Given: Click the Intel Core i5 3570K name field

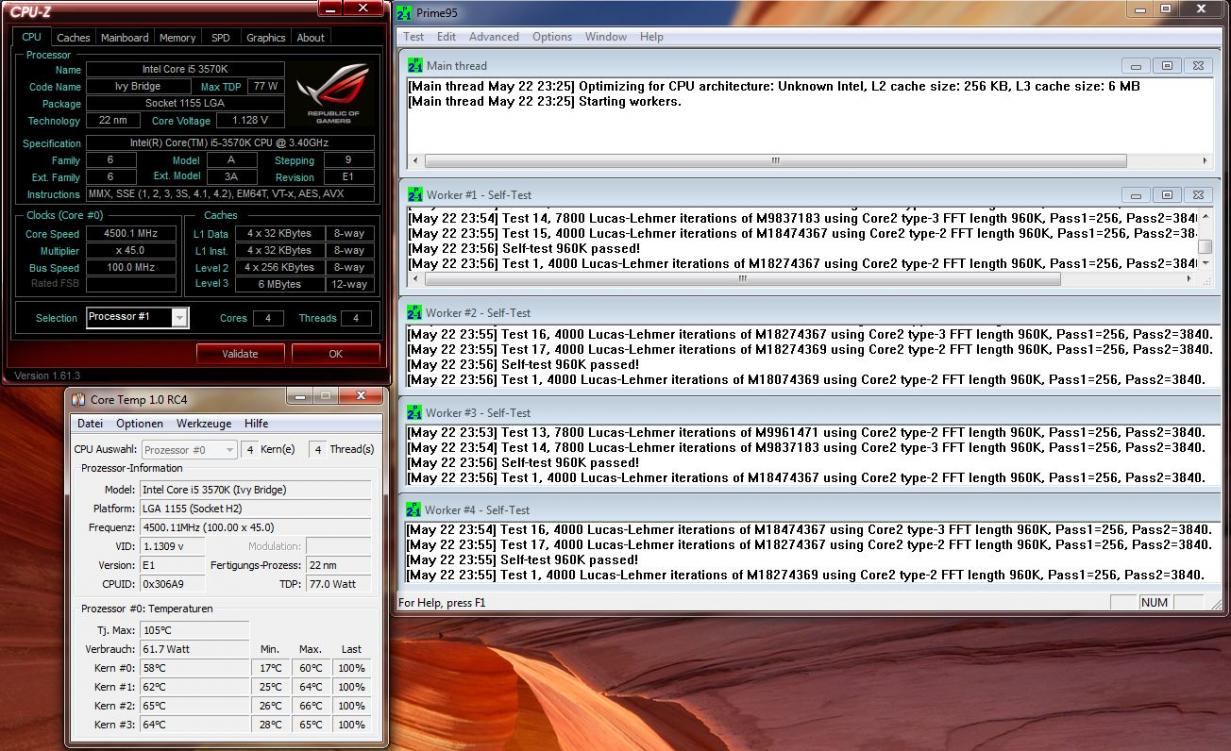Looking at the screenshot, I should pos(185,70).
